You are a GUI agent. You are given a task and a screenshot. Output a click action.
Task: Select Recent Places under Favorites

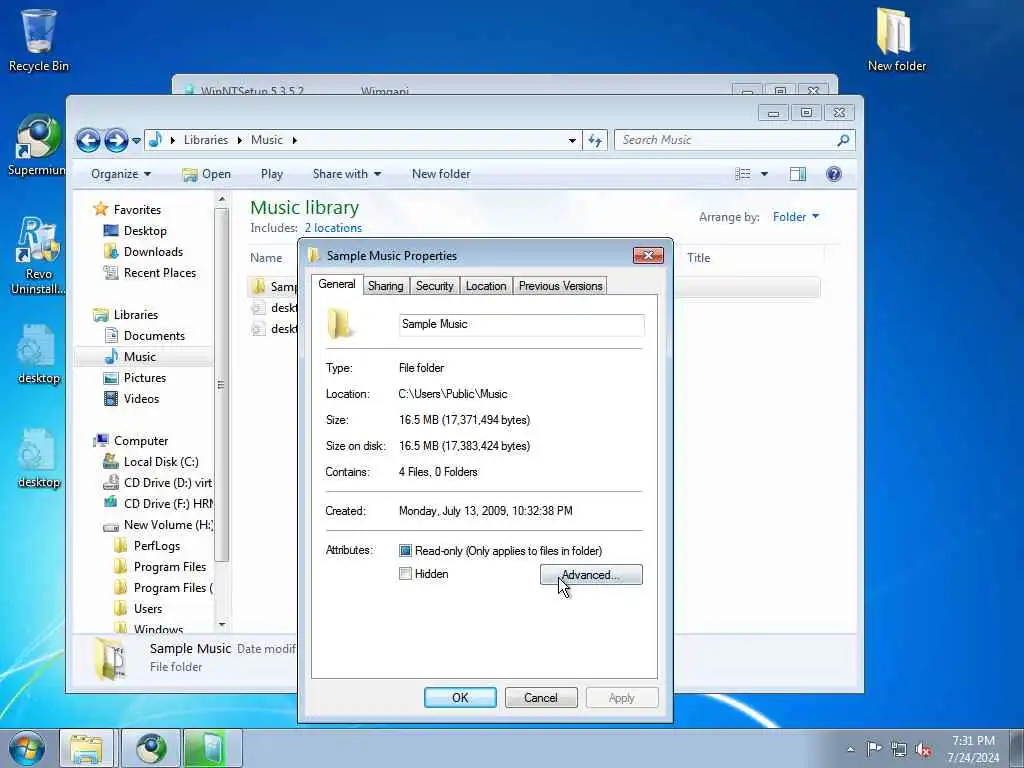[x=150, y=272]
